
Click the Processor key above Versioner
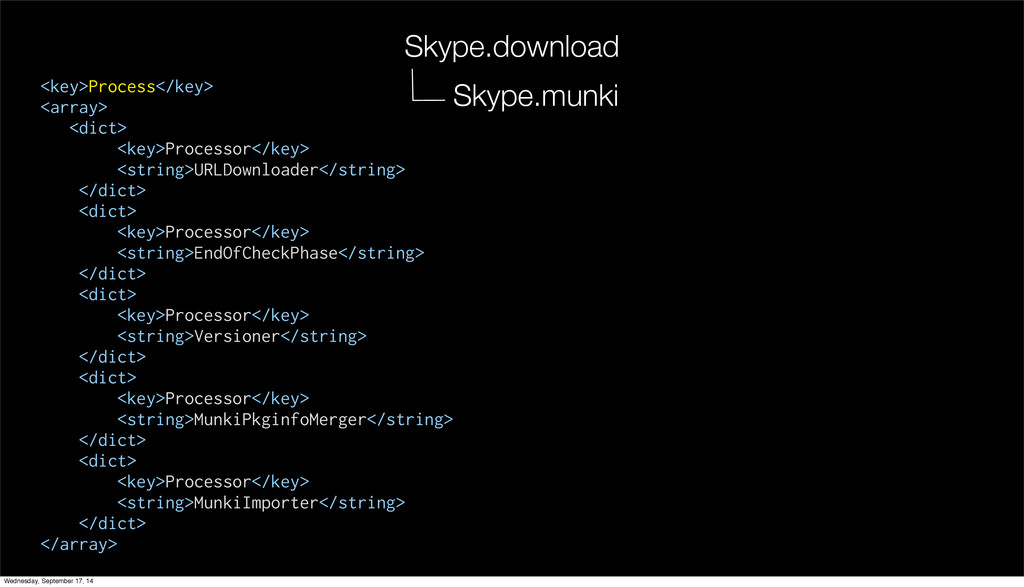point(213,315)
